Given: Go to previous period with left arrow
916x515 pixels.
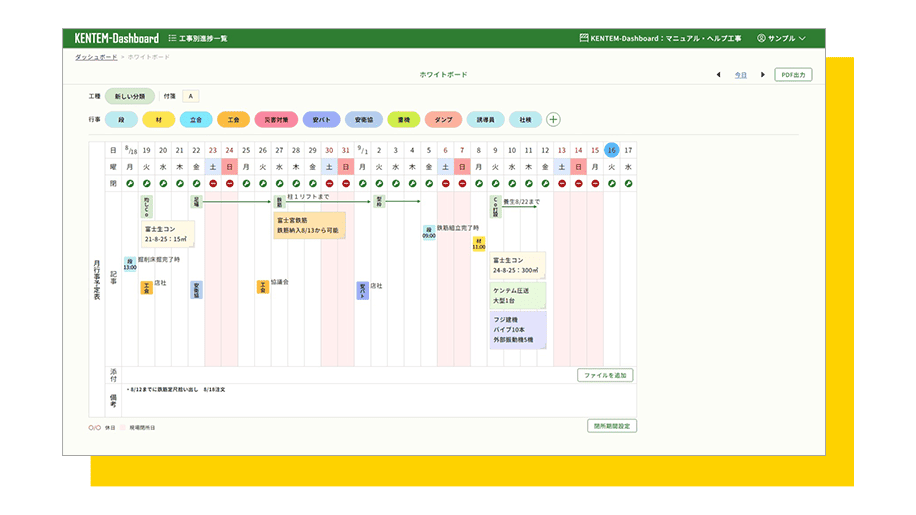Looking at the screenshot, I should click(x=719, y=75).
